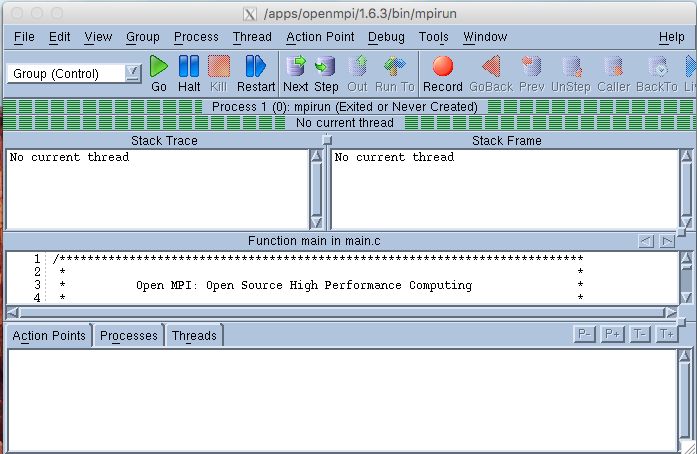This screenshot has width=697, height=454.
Task: Open the Process menu
Action: click(x=196, y=37)
